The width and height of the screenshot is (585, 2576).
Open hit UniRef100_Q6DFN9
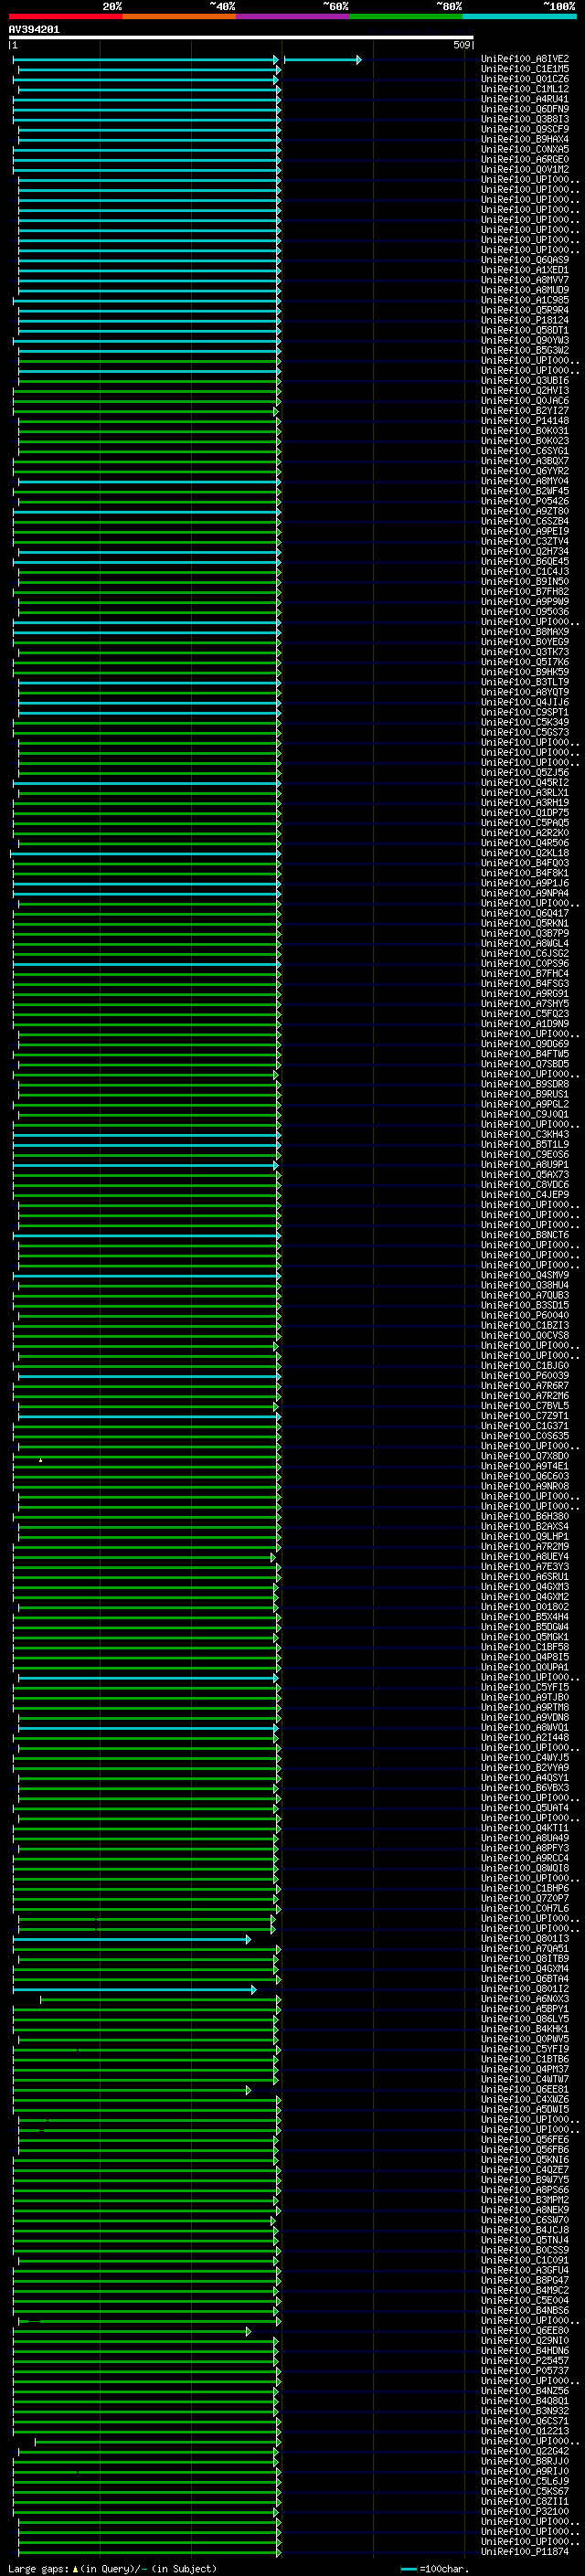(525, 109)
